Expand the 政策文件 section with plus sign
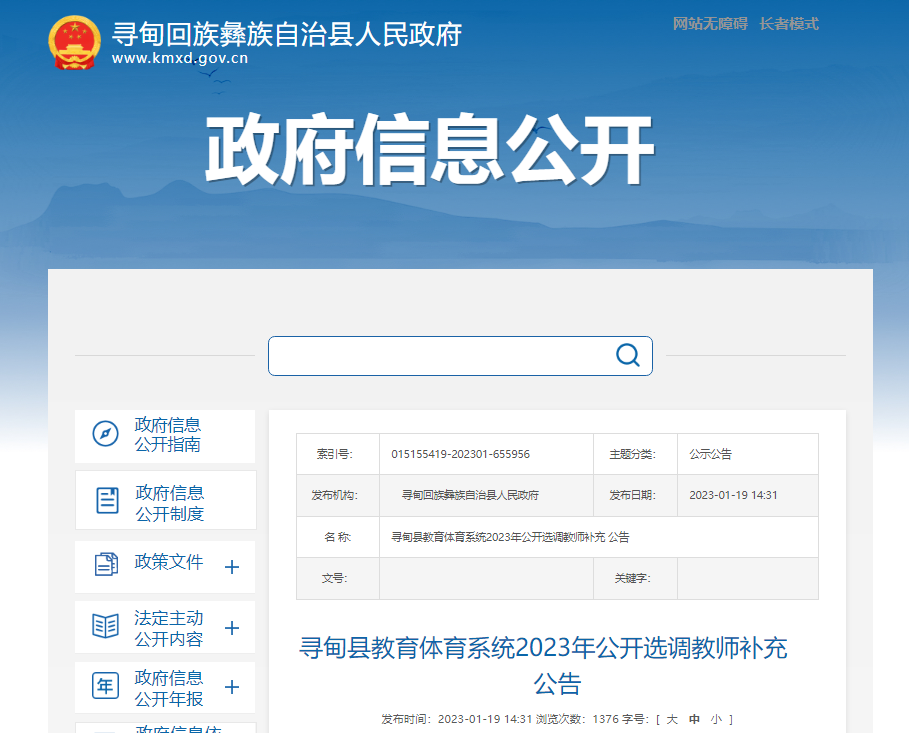The height and width of the screenshot is (733, 909). click(232, 568)
